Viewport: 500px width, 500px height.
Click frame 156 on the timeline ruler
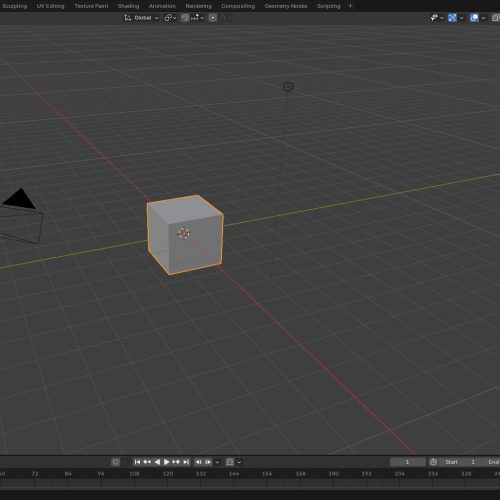[x=267, y=474]
